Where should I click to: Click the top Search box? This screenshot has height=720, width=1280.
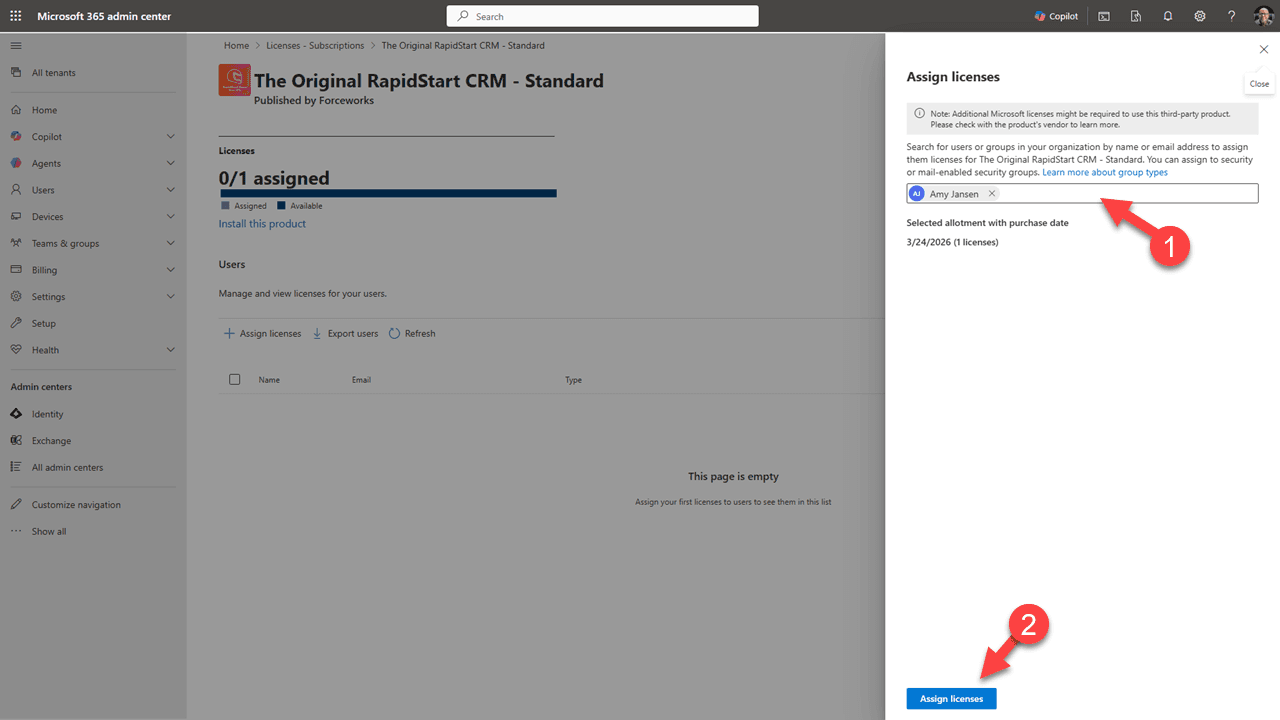[x=602, y=16]
